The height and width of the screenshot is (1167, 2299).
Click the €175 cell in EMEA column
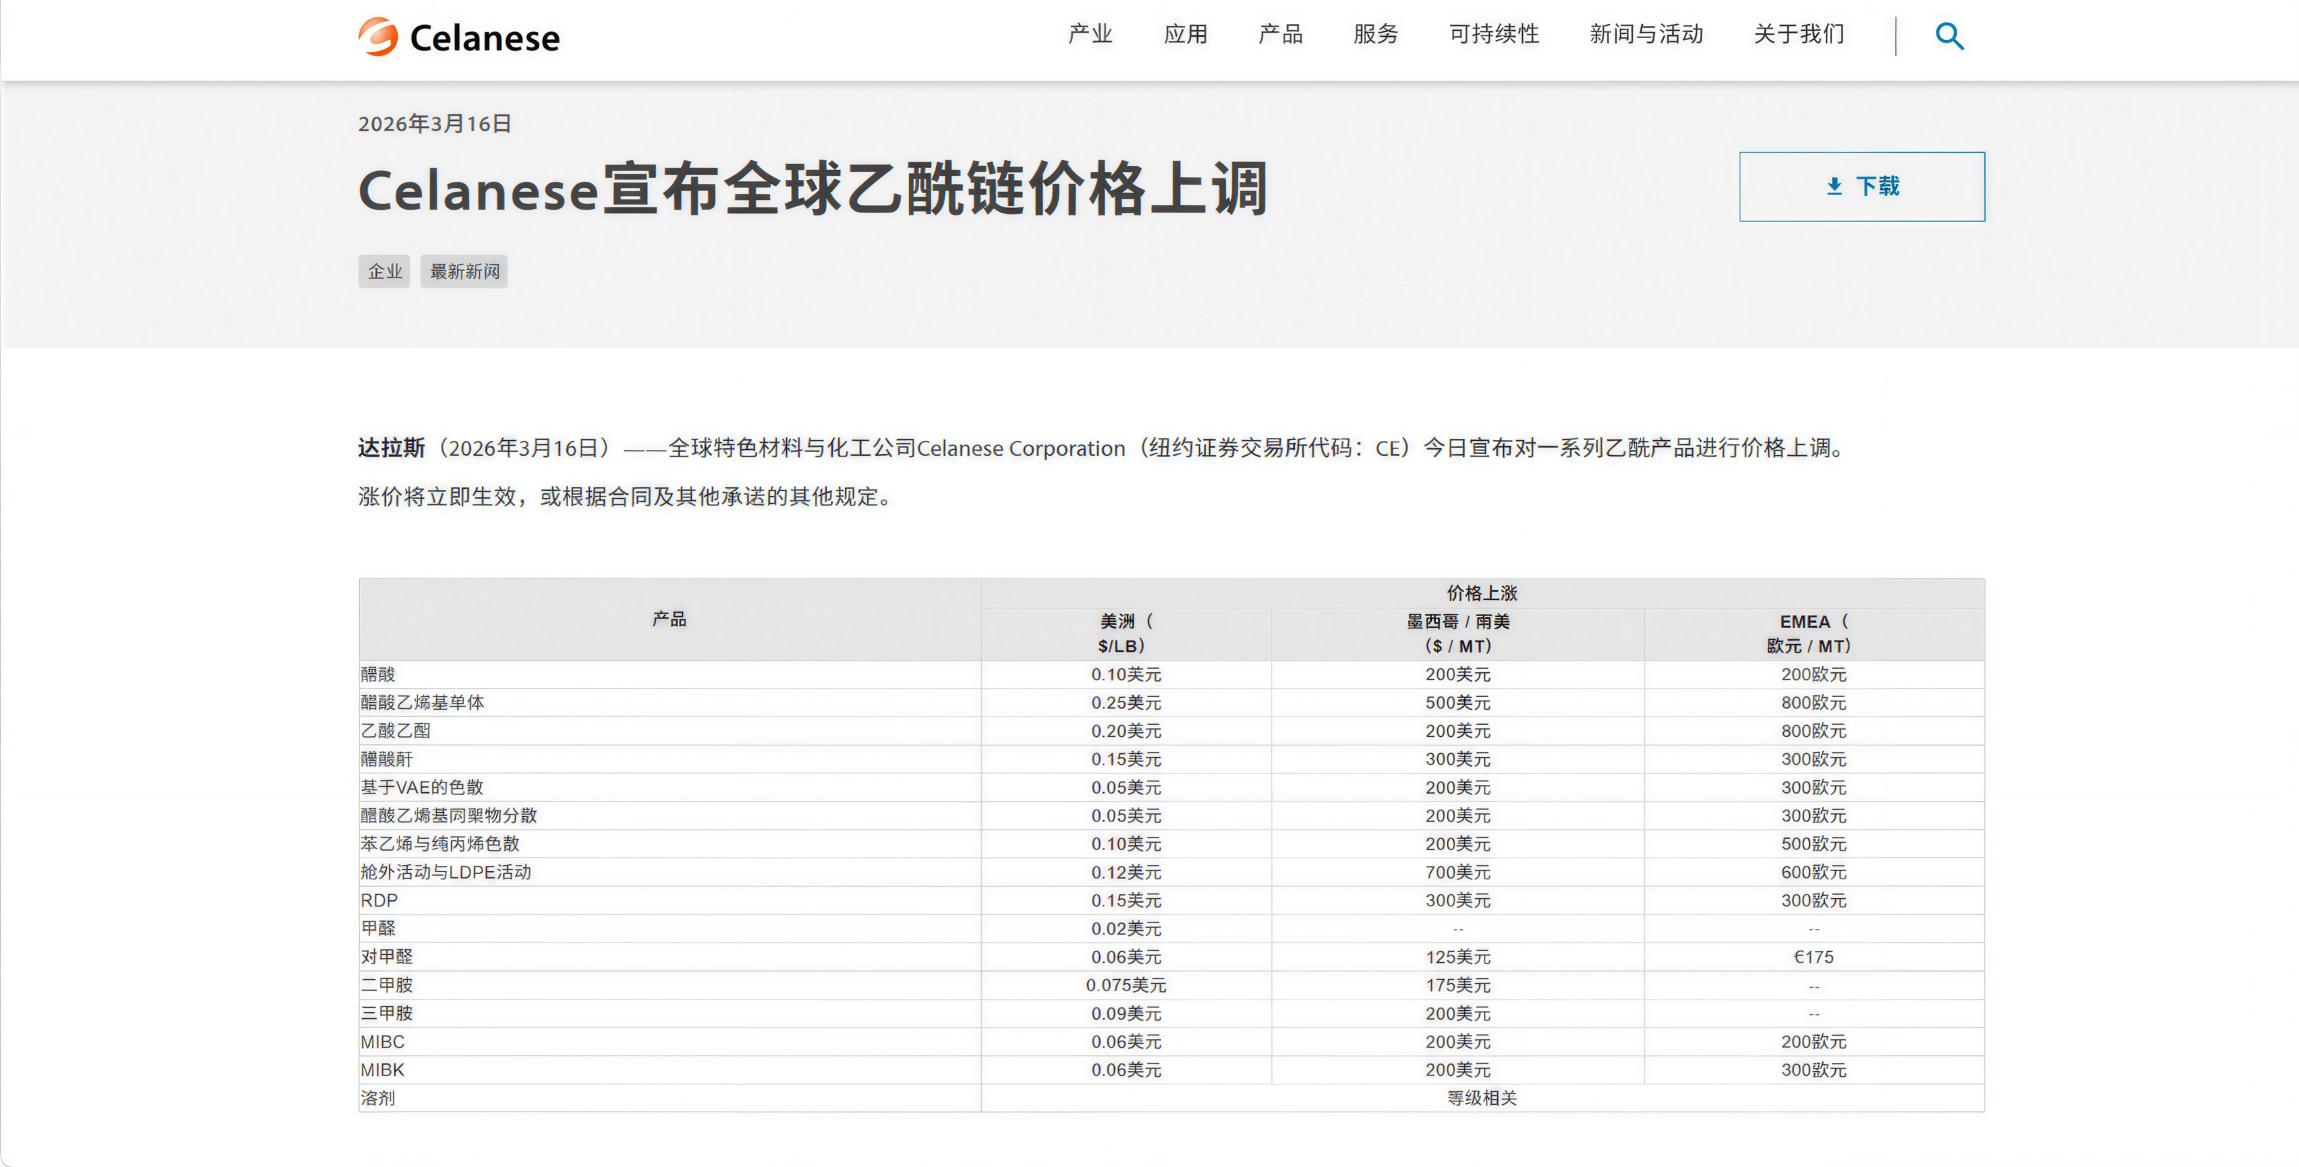[1813, 957]
